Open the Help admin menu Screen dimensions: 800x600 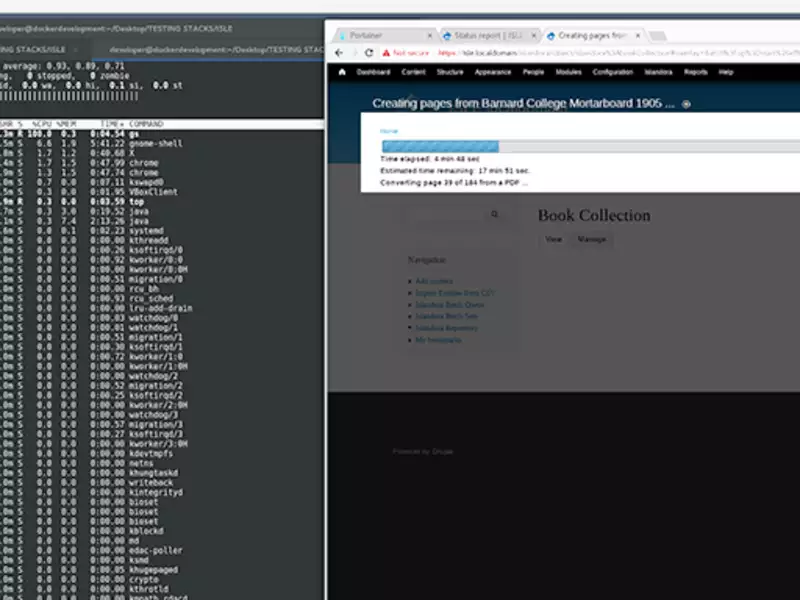[x=726, y=72]
